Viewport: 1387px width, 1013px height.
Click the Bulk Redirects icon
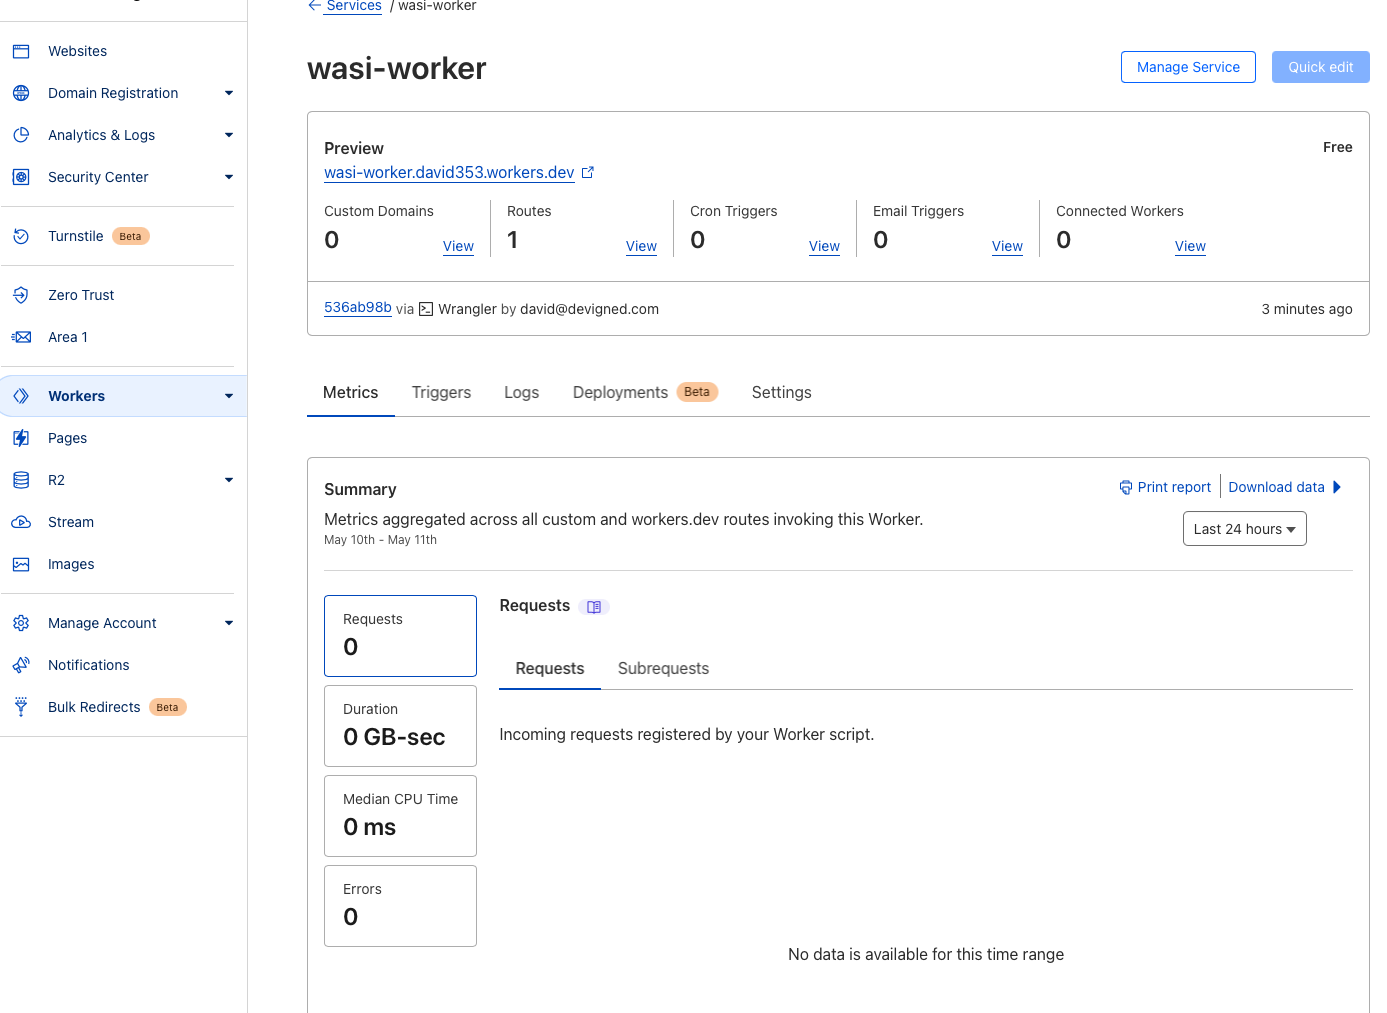coord(21,707)
